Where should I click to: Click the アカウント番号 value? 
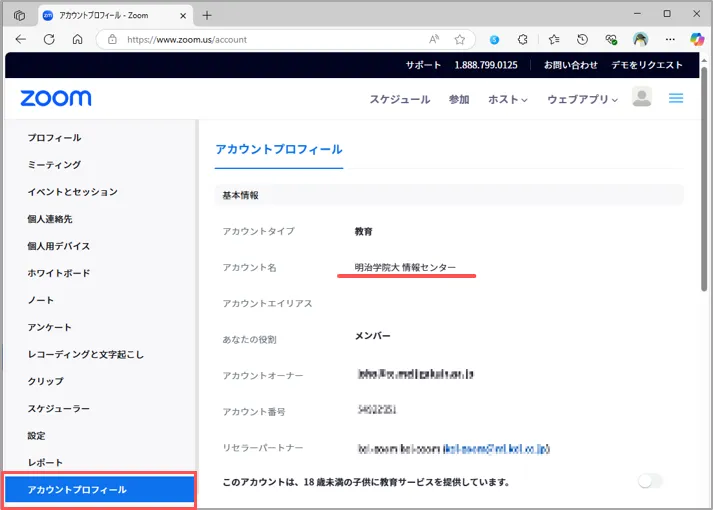point(377,410)
